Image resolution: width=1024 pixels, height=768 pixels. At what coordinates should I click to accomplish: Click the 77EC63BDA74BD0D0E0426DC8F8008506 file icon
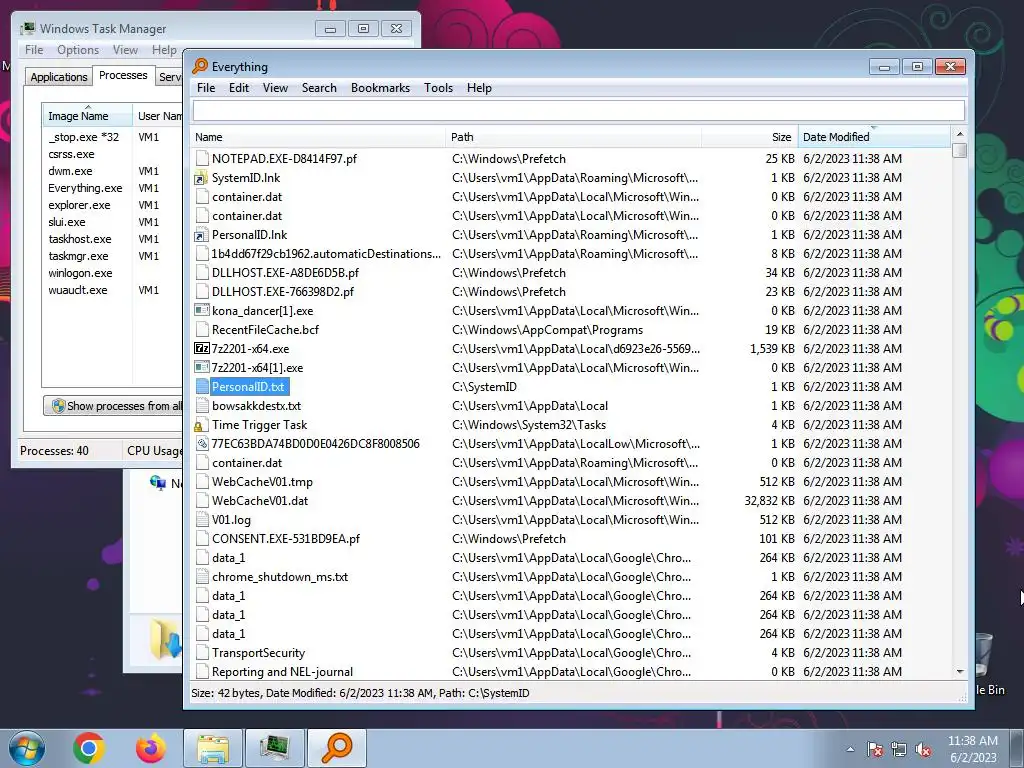pyautogui.click(x=202, y=444)
